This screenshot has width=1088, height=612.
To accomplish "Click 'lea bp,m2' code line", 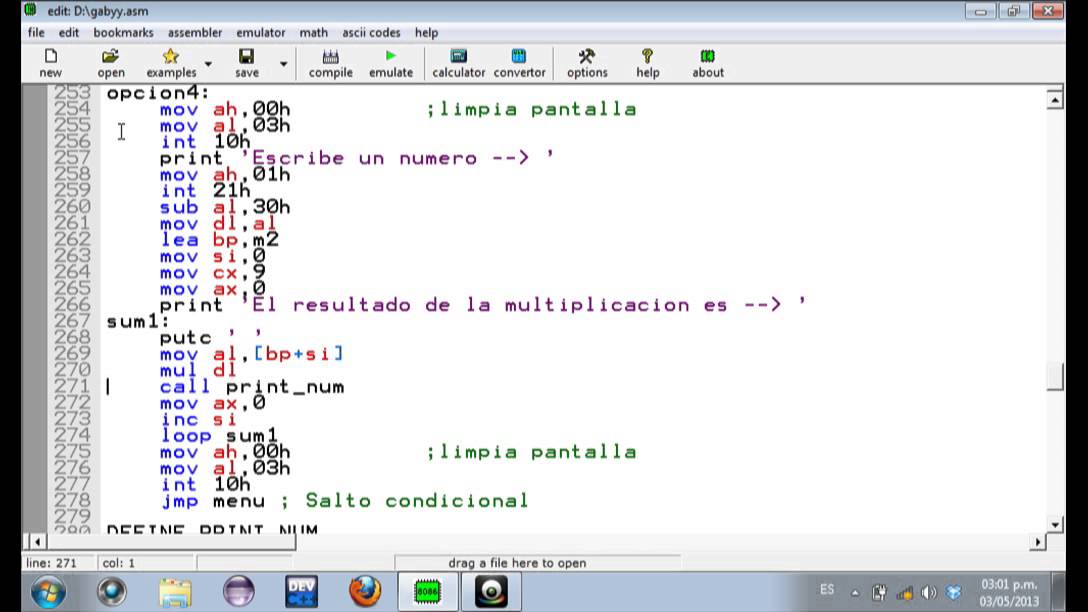I will click(x=219, y=240).
